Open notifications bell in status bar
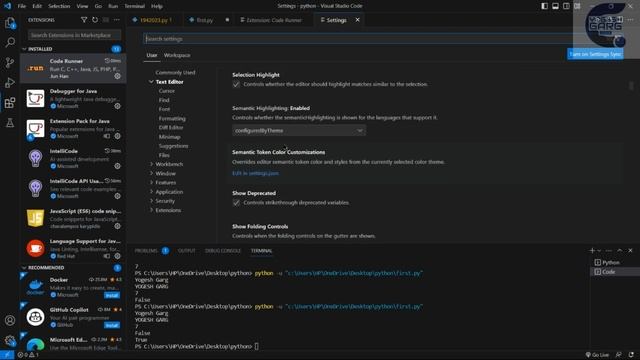 pos(631,355)
